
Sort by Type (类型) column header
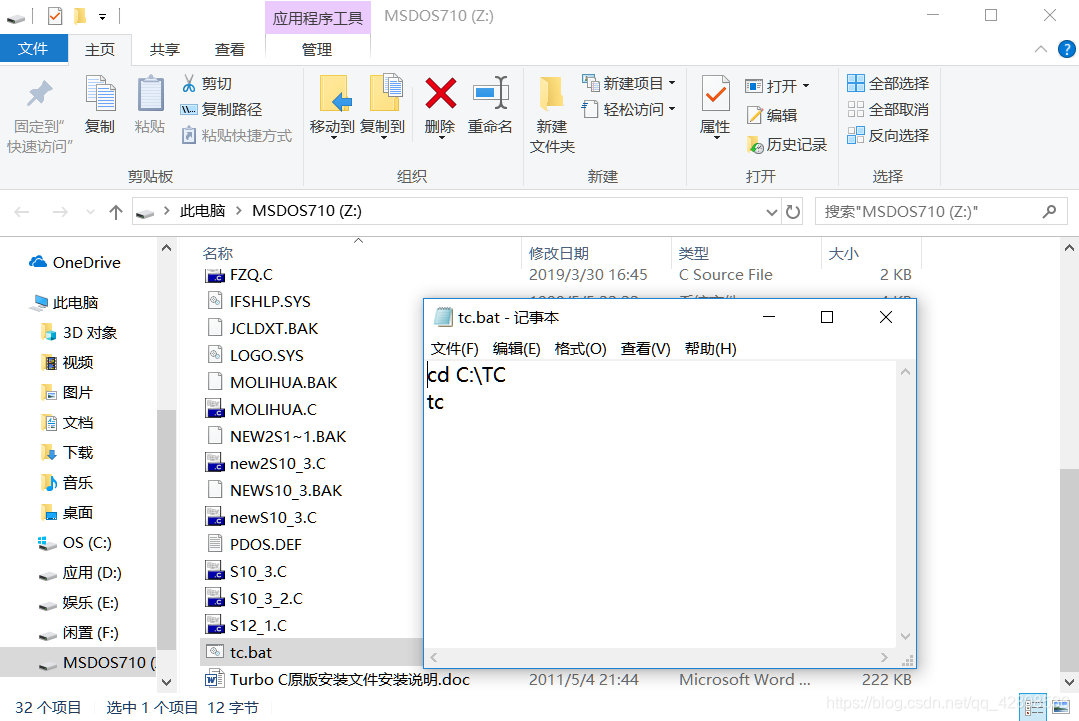[x=694, y=253]
